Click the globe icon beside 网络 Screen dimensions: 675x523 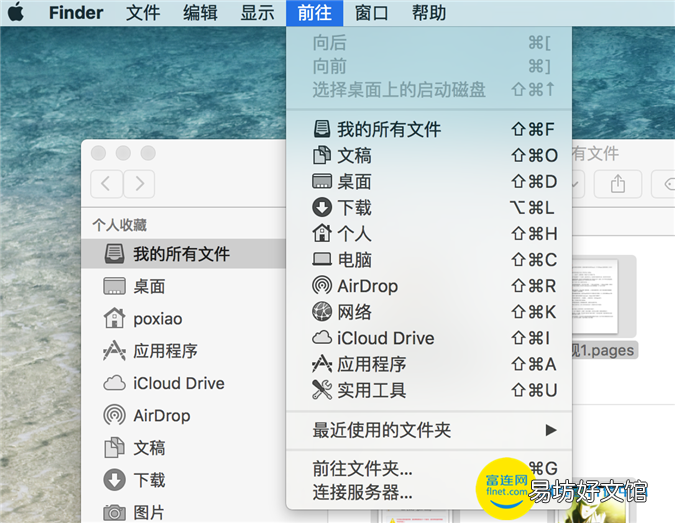pos(322,312)
